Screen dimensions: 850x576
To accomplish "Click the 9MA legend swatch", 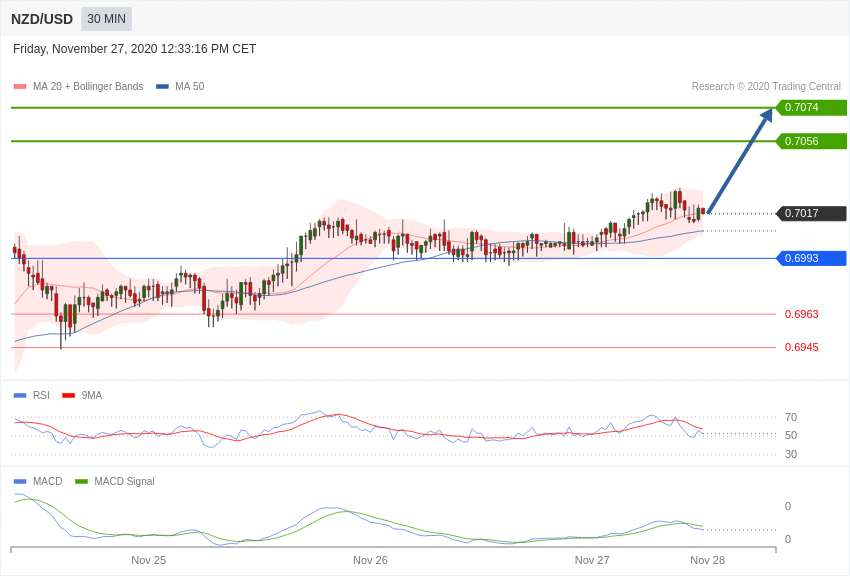I will click(69, 396).
